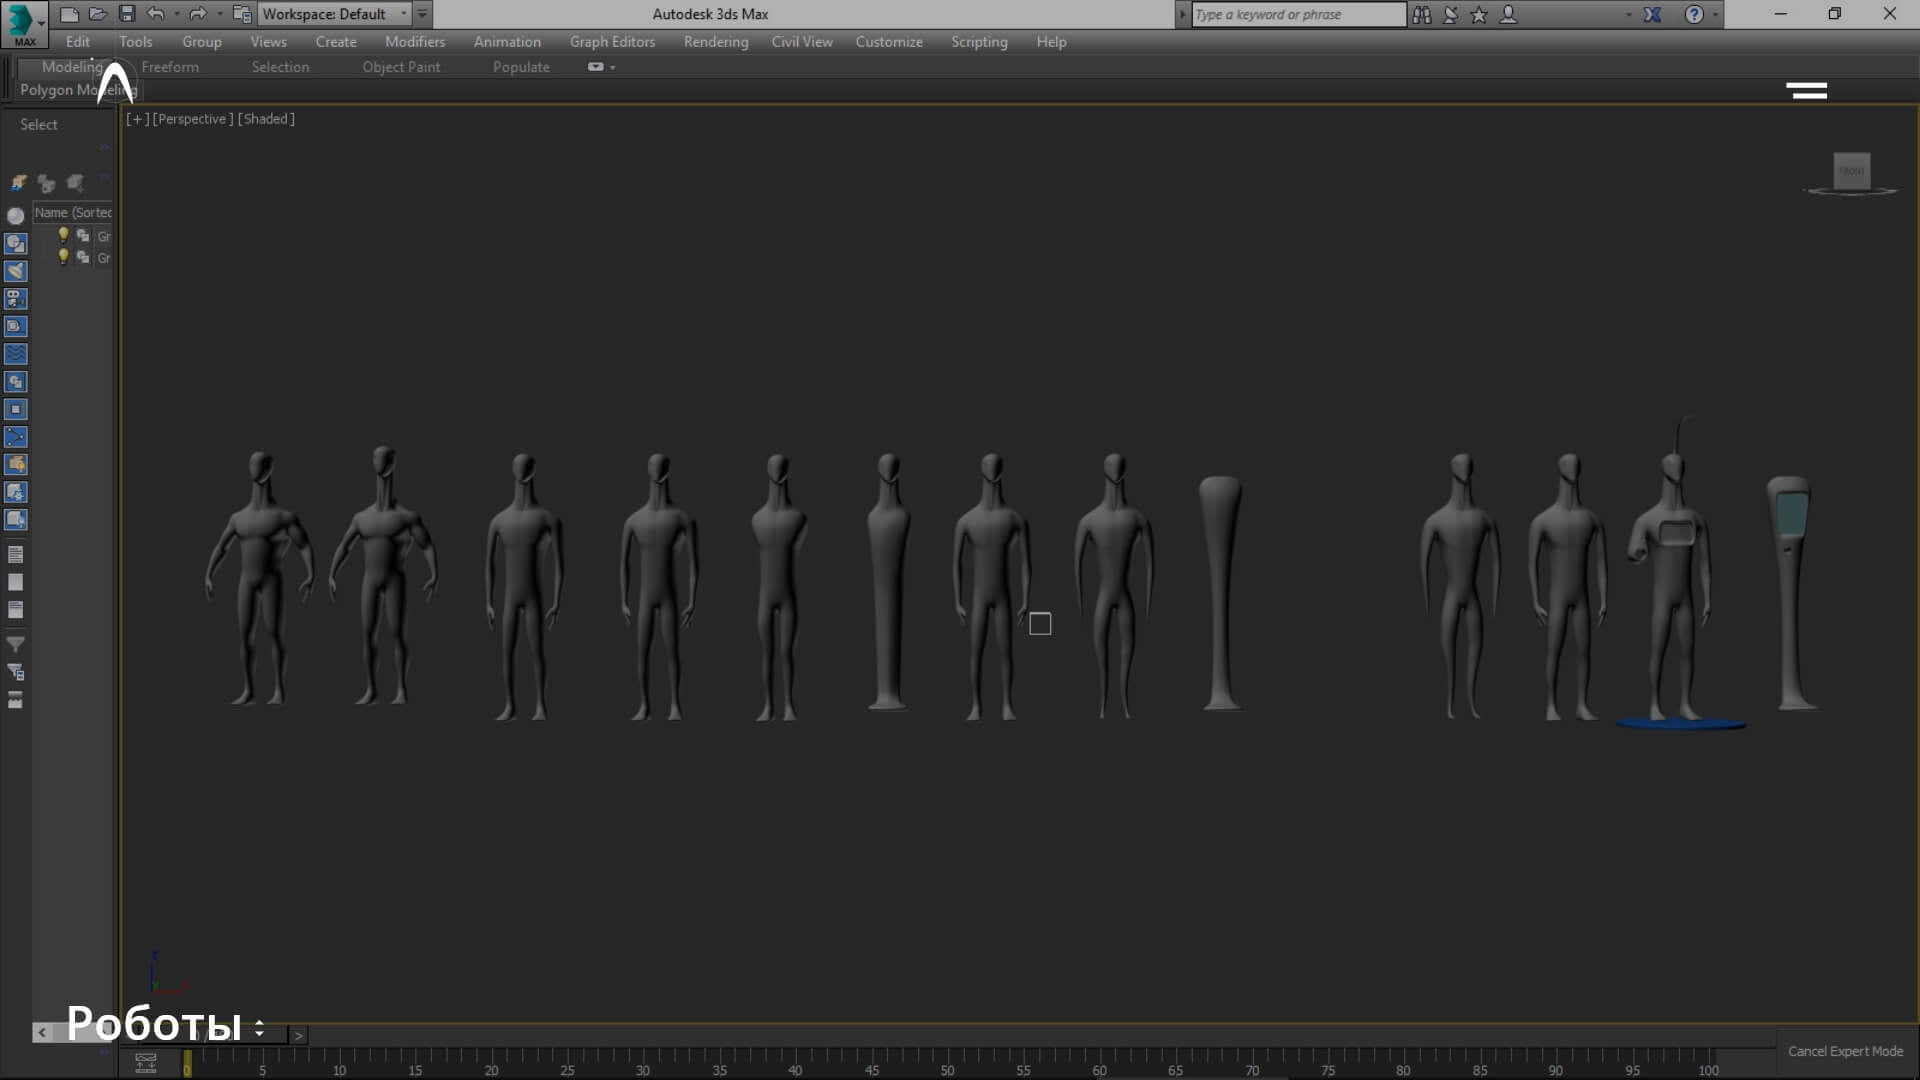Open the Workspace: Default dropdown
Screen dimensions: 1920x1080
[x=334, y=14]
